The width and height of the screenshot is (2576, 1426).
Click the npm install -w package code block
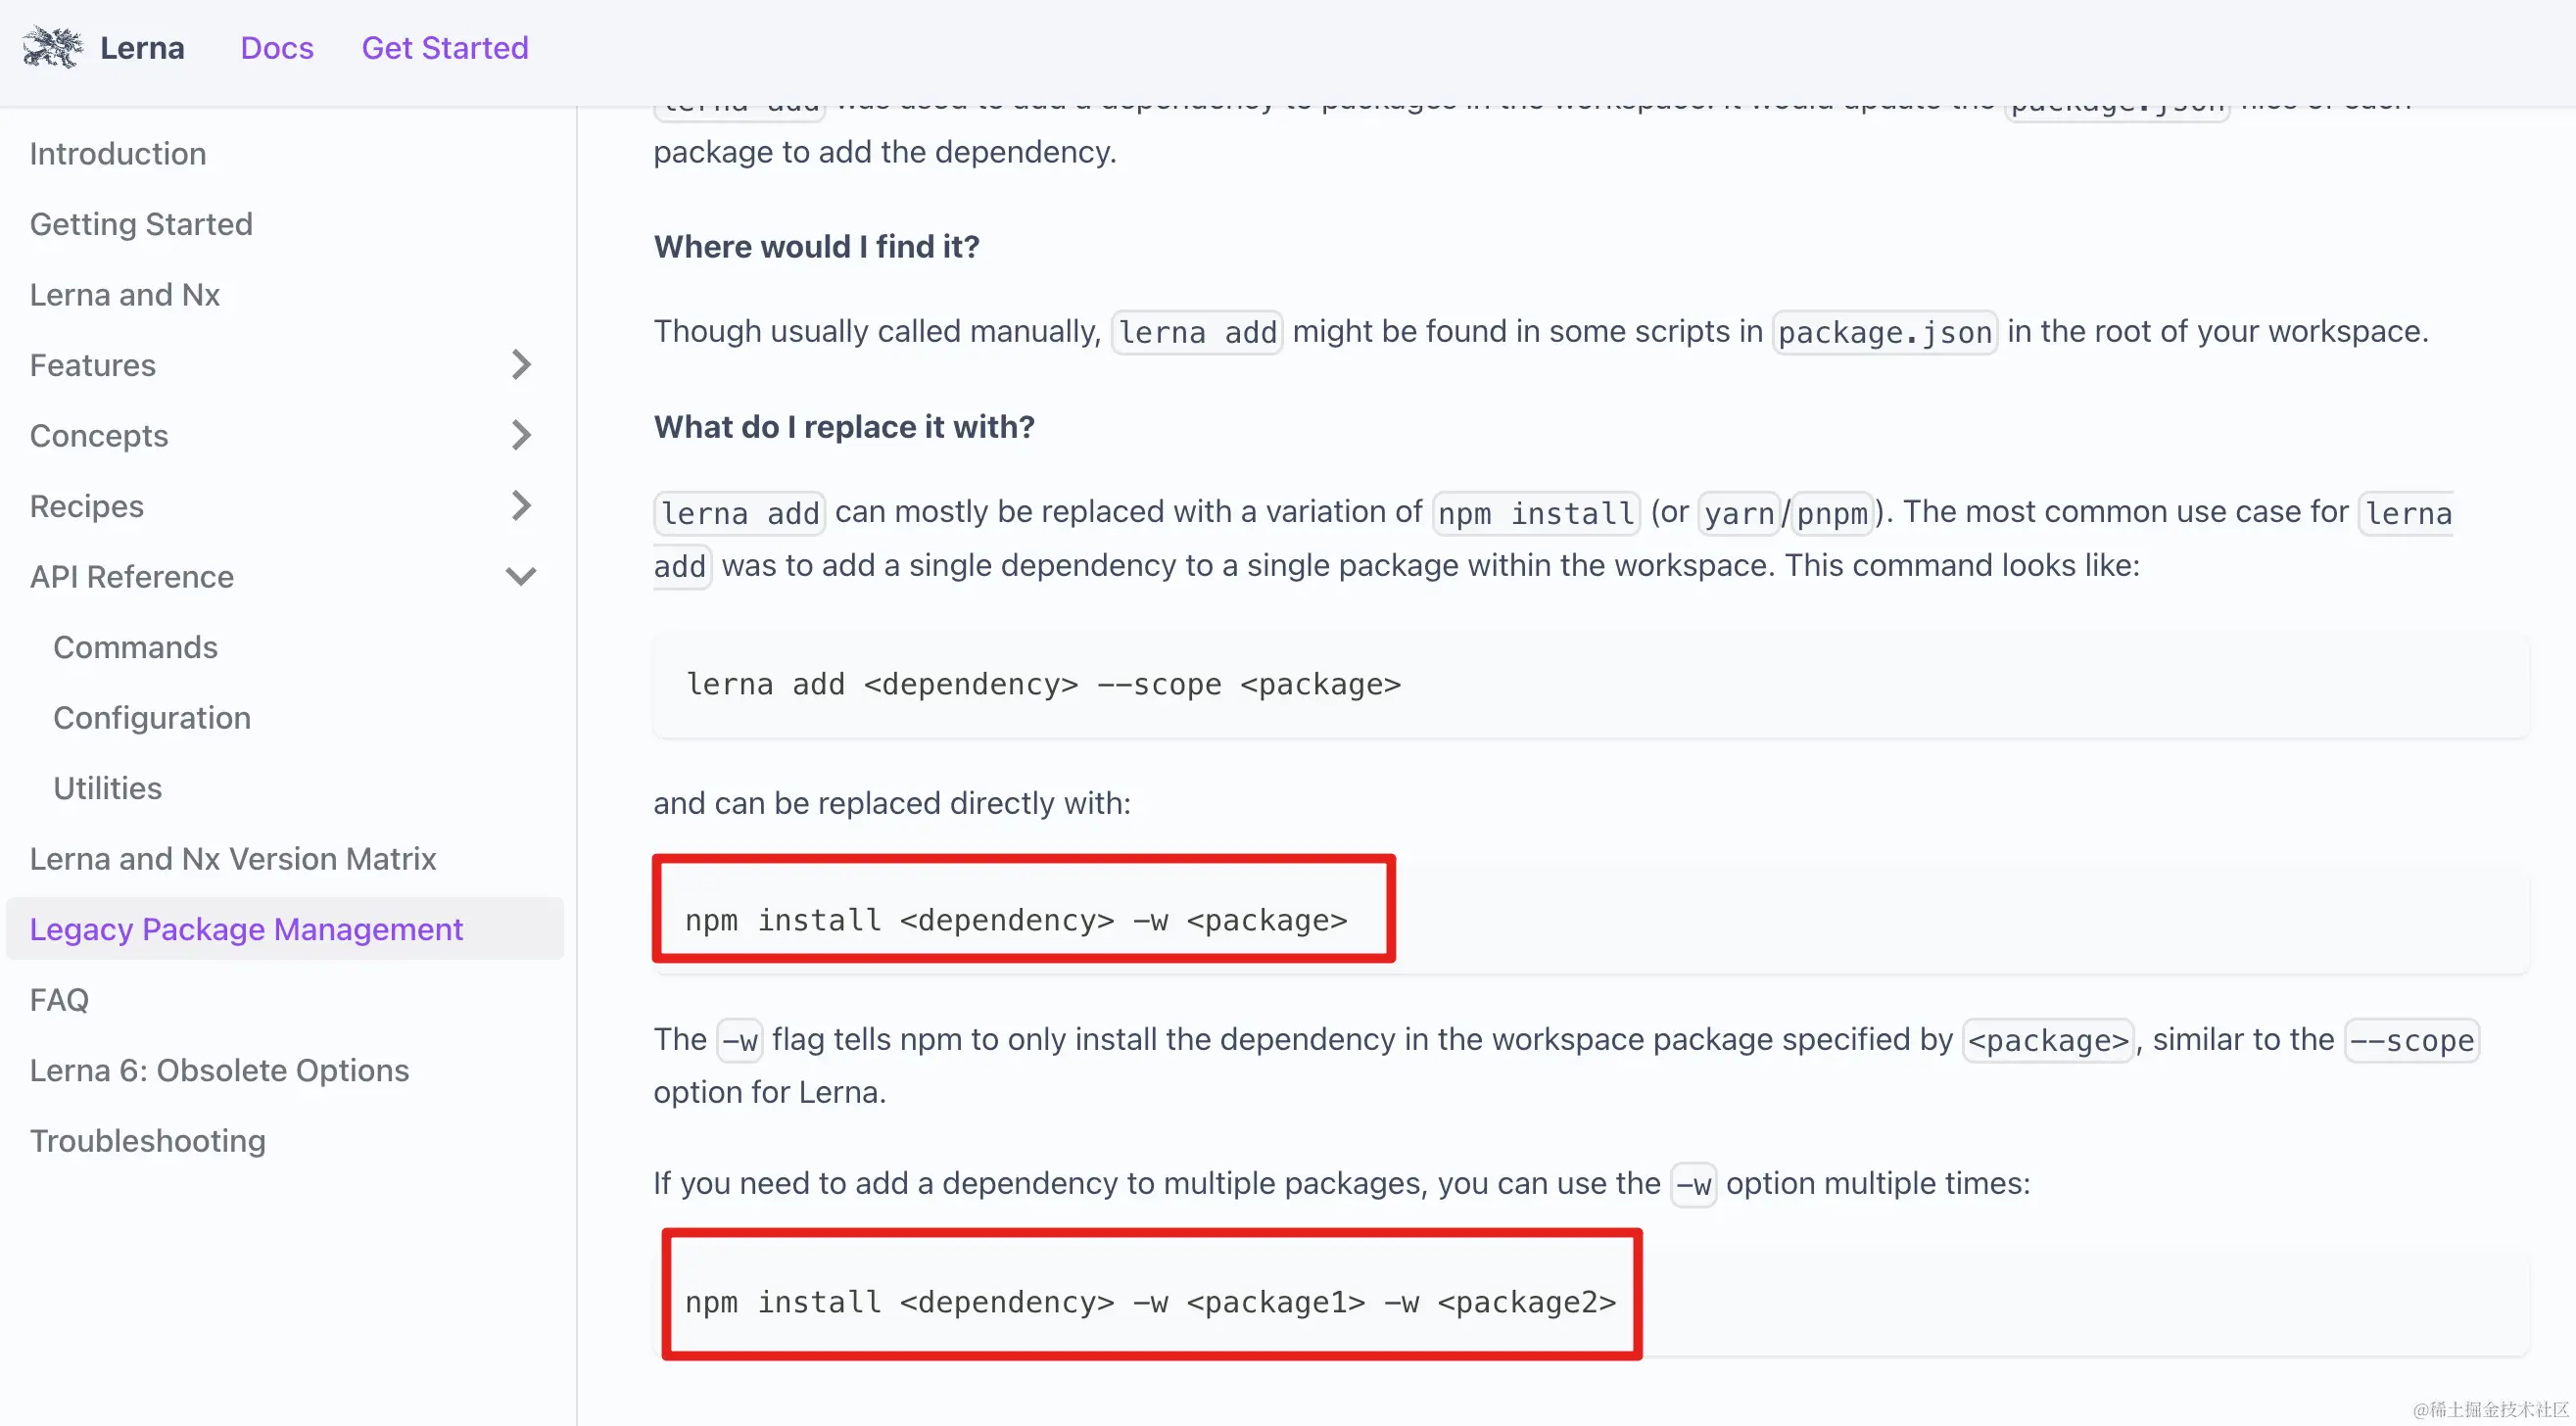[1590, 920]
